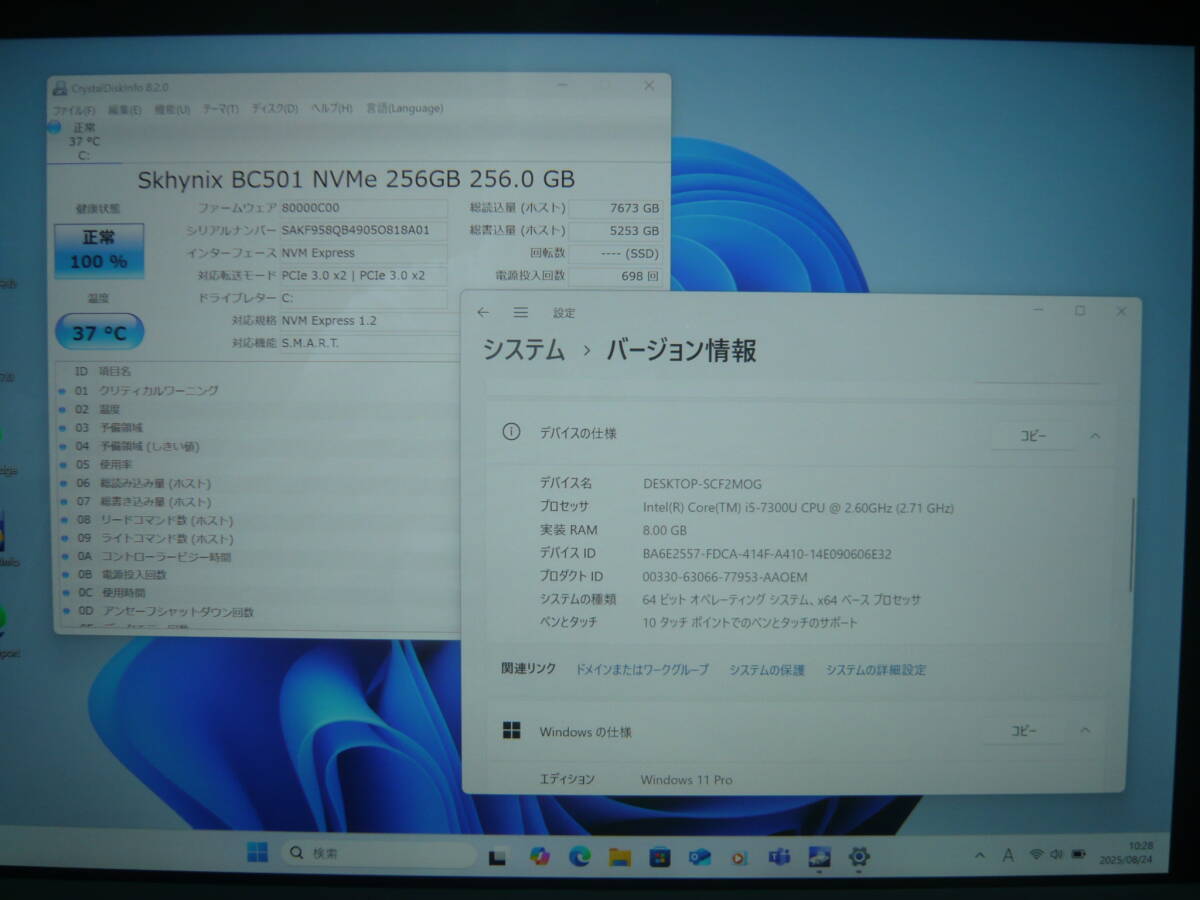Click the 項目名 column header in SMART list
Image resolution: width=1200 pixels, height=900 pixels.
pos(115,371)
